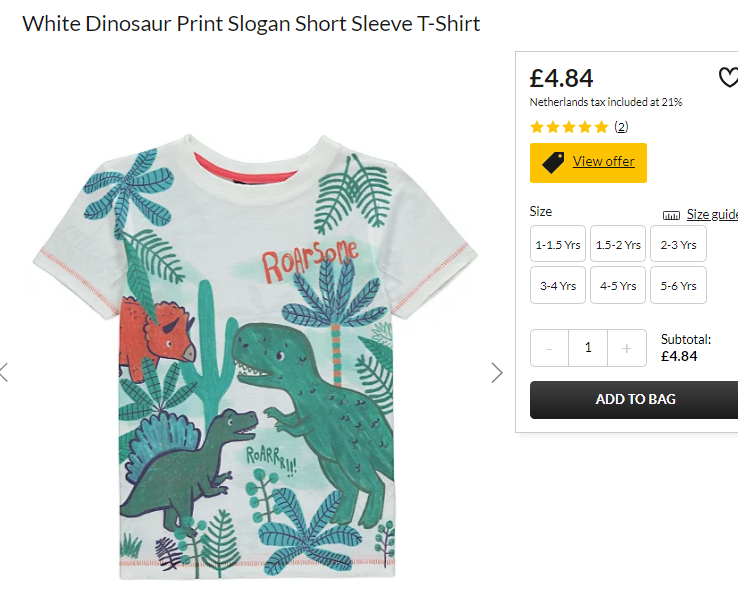Choose the 2-3 Yrs size option
This screenshot has width=738, height=607.
[678, 244]
